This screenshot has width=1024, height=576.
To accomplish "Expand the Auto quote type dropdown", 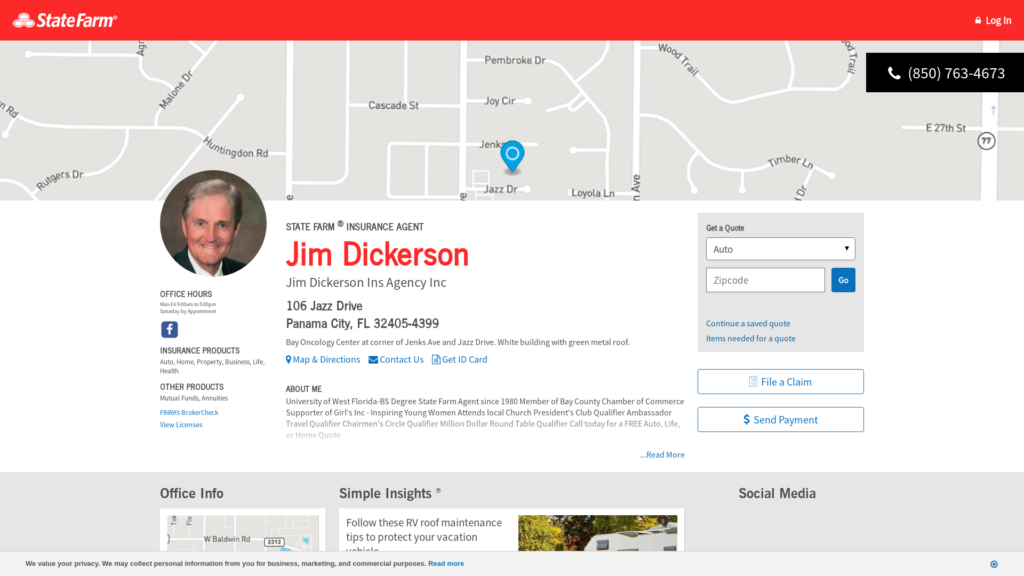I will [x=780, y=249].
